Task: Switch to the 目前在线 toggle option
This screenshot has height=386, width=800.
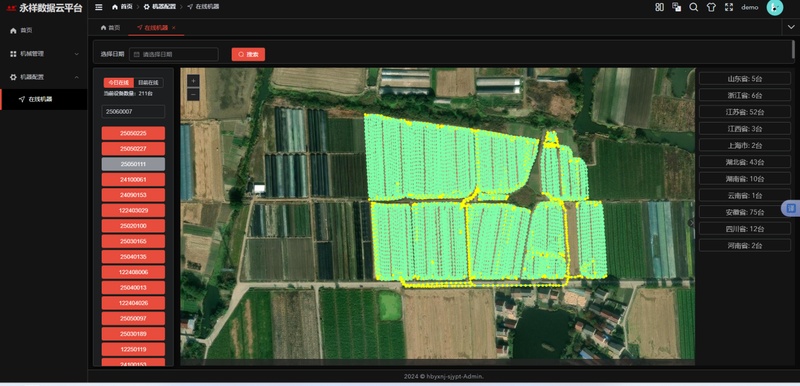Action: [x=148, y=83]
